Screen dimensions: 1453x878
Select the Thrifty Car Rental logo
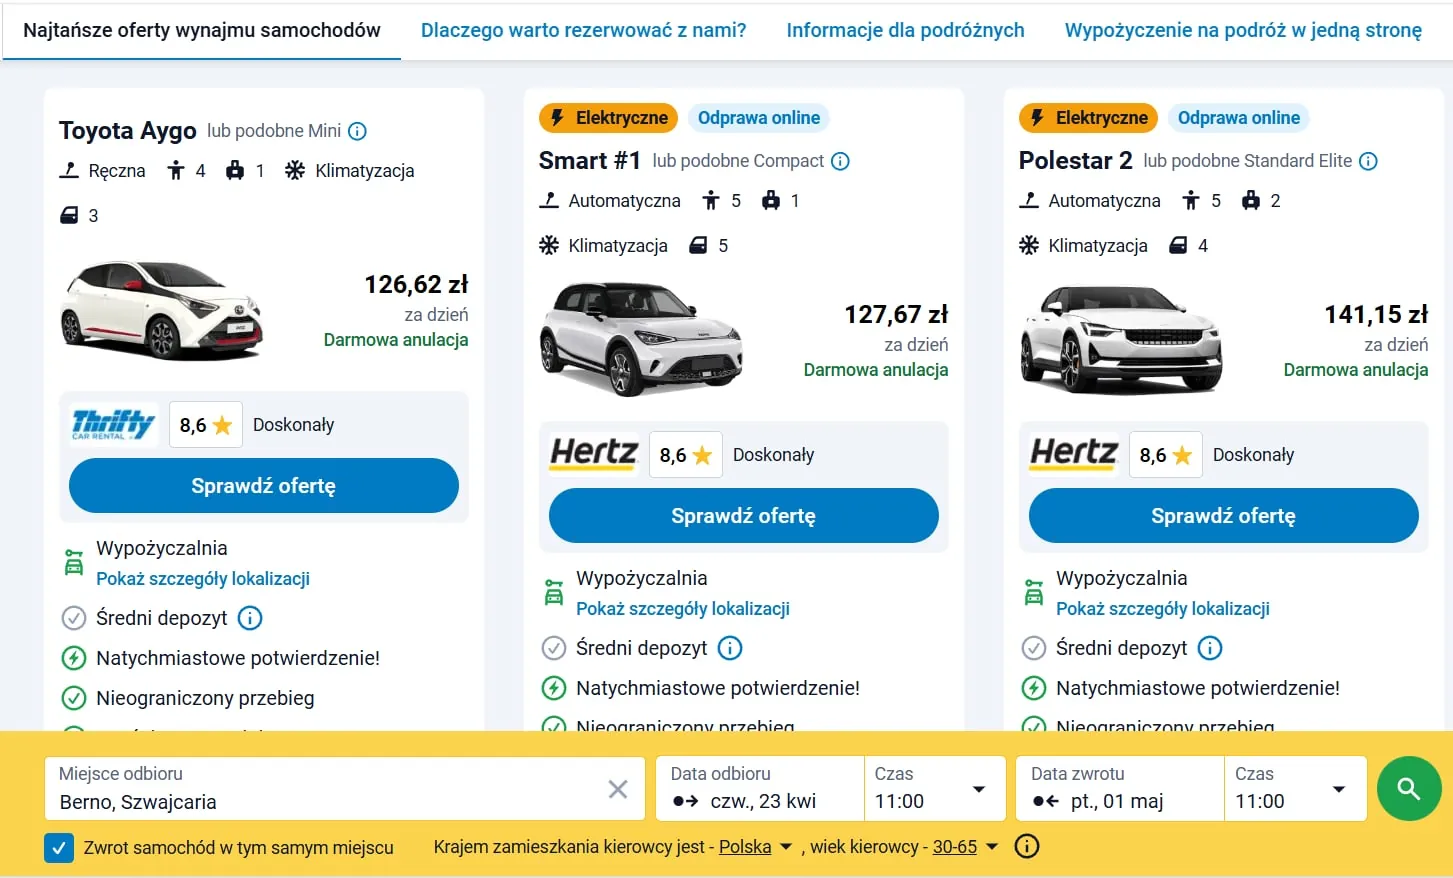coord(110,423)
